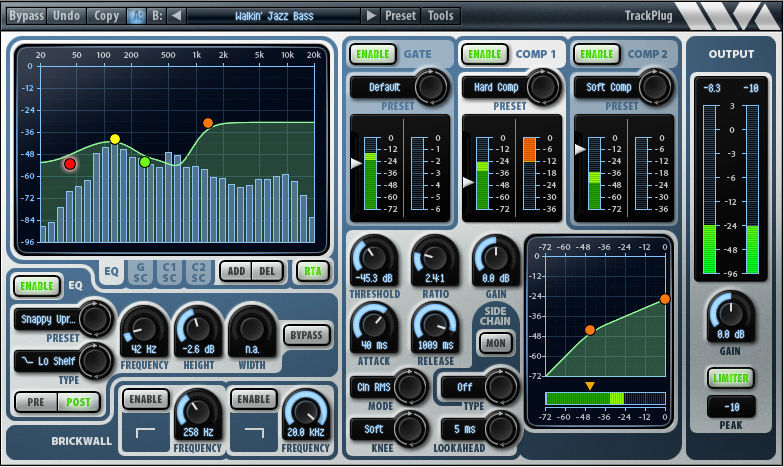The image size is (783, 467).
Task: Open the Hard Comp preset selector
Action: pos(496,87)
